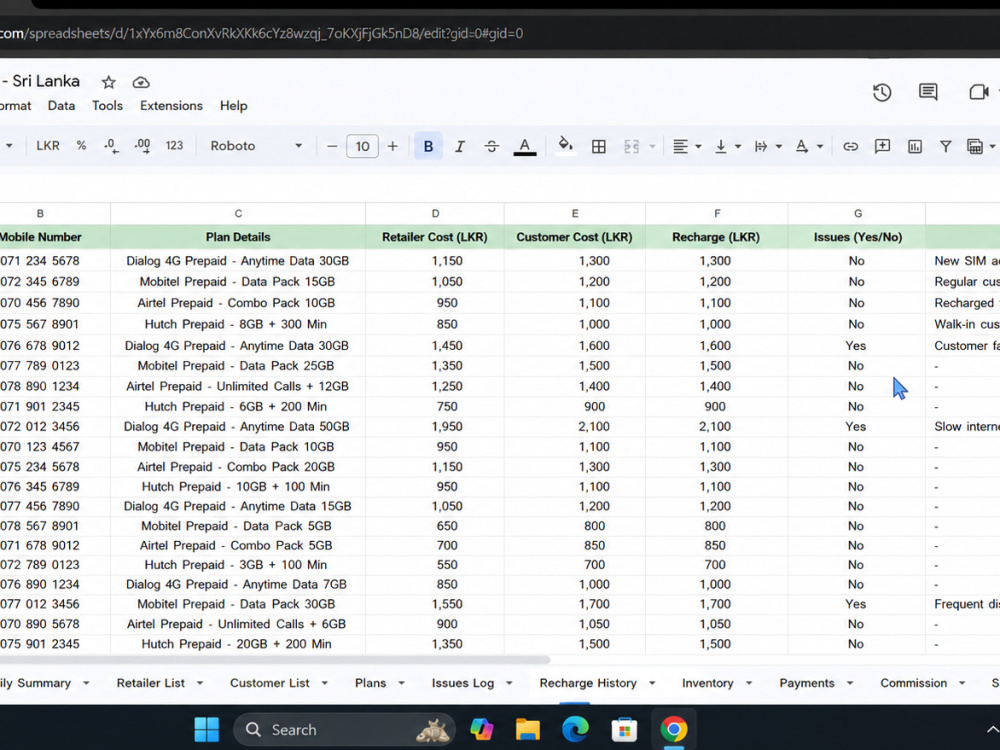This screenshot has width=1000, height=750.
Task: Open the Help menu
Action: (233, 106)
